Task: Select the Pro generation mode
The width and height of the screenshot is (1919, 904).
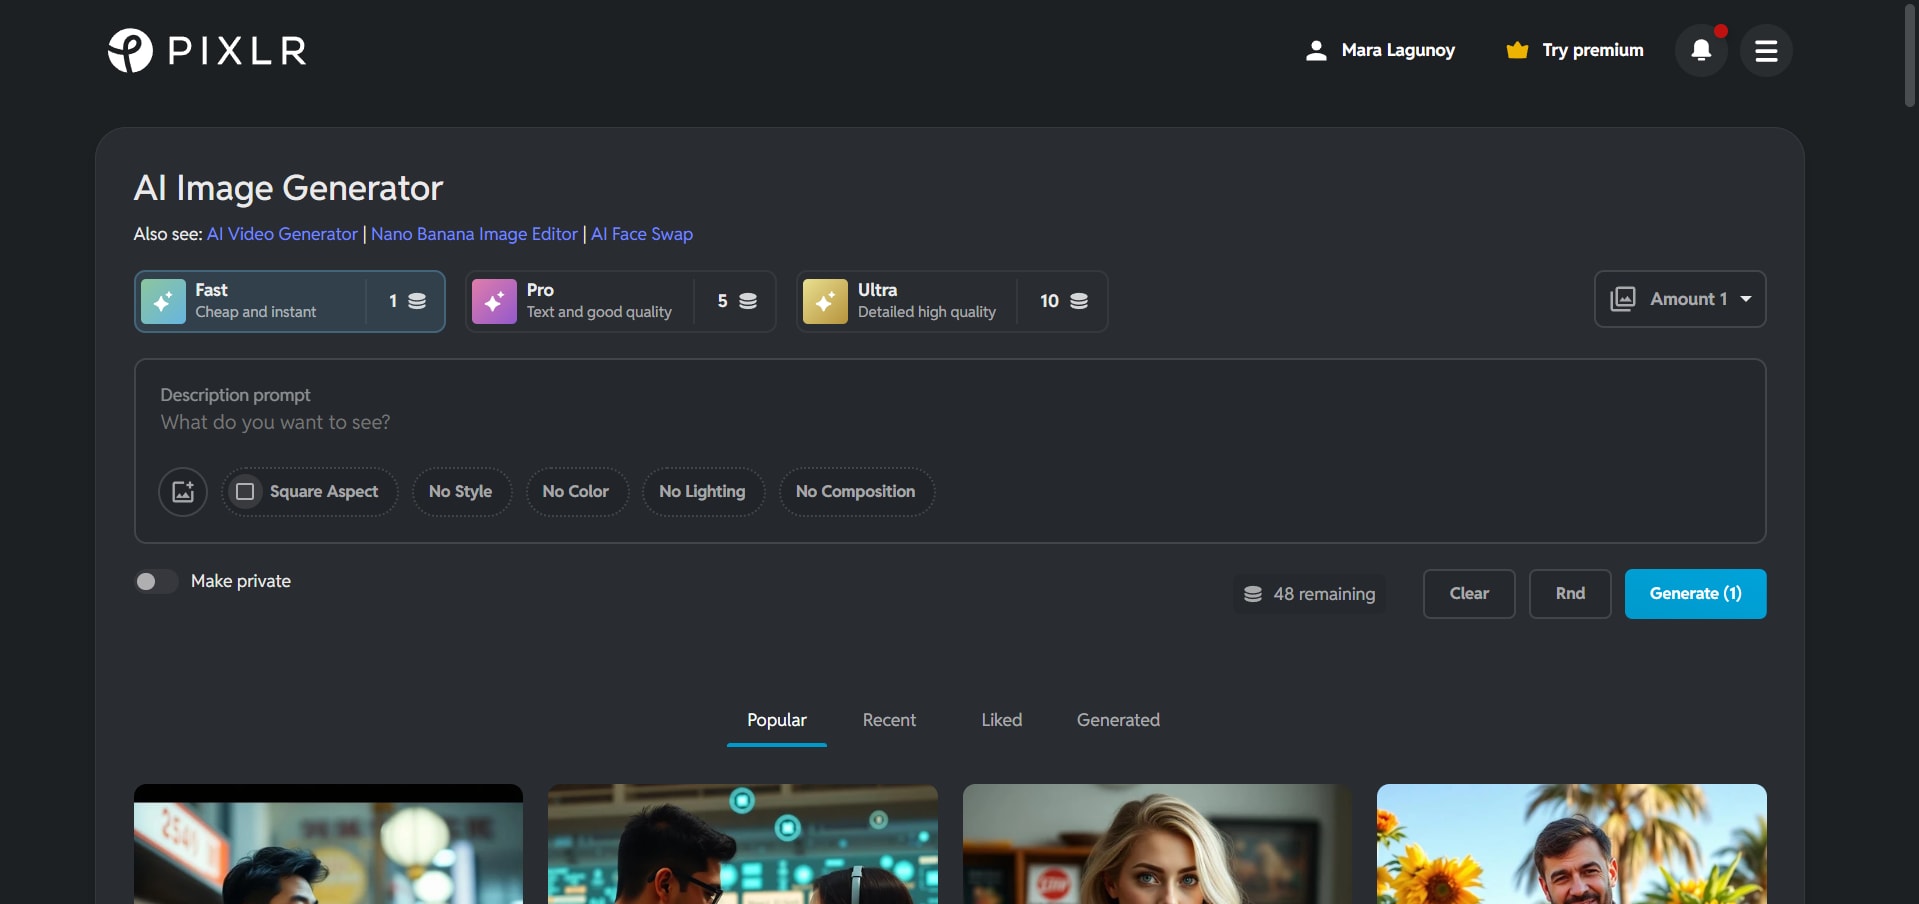Action: (x=621, y=301)
